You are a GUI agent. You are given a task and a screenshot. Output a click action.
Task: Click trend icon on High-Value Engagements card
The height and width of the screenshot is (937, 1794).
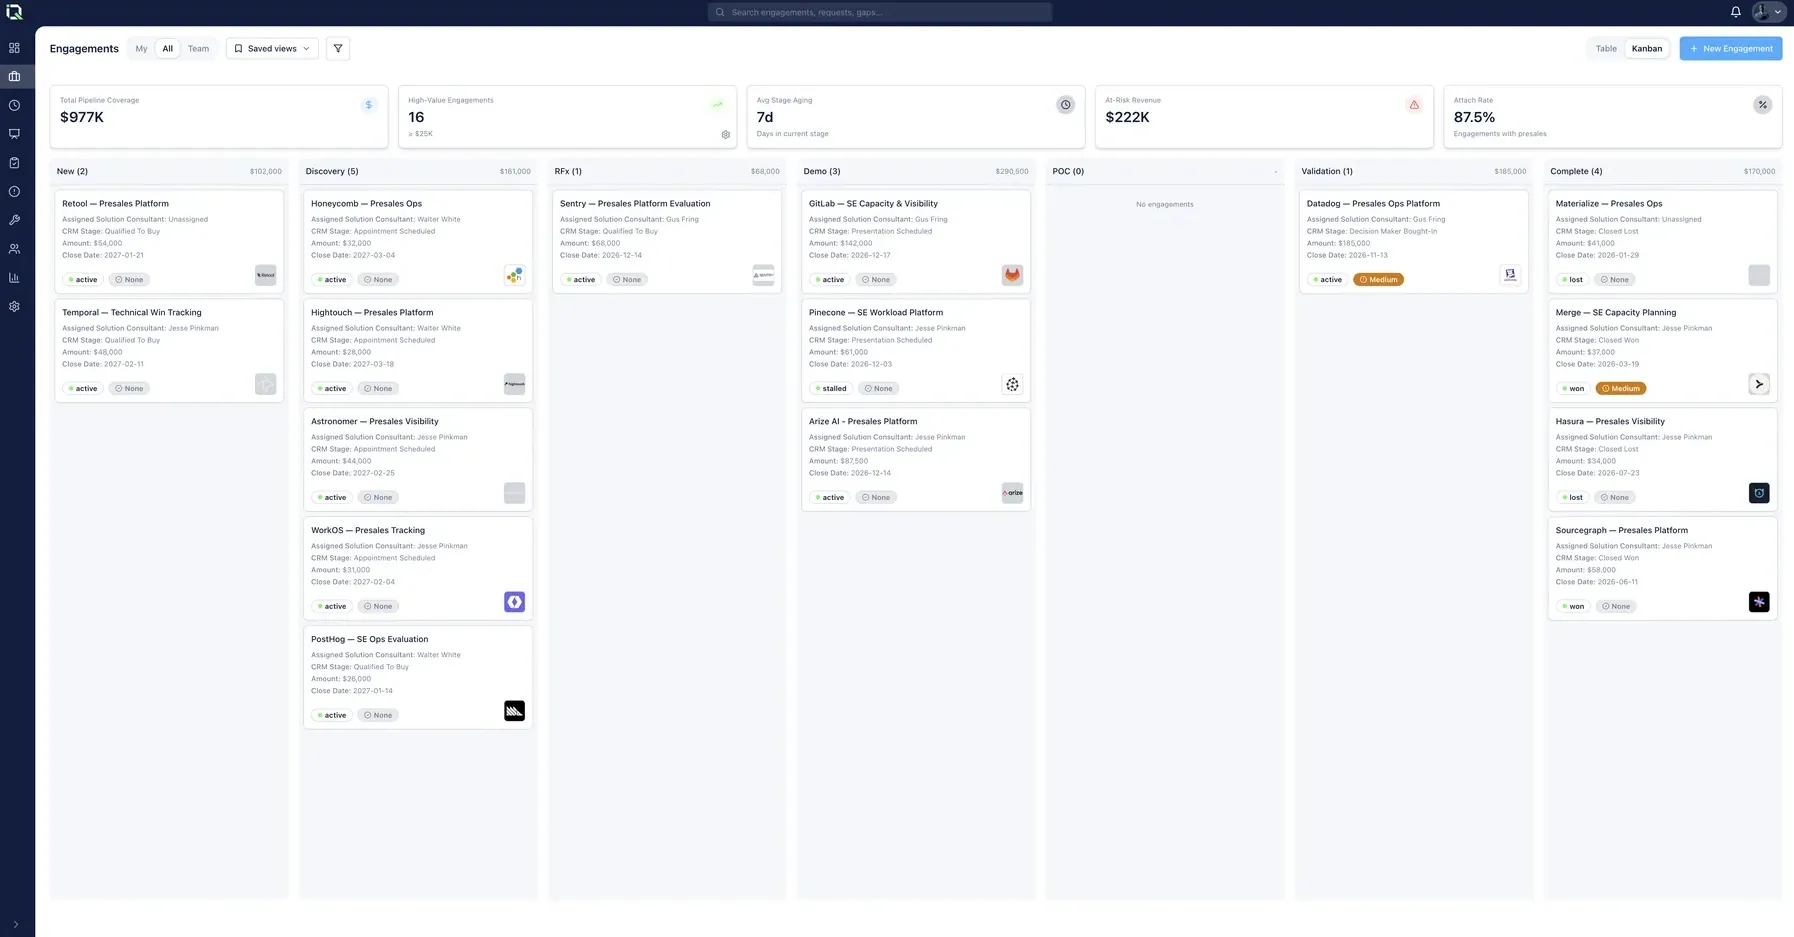coord(717,105)
